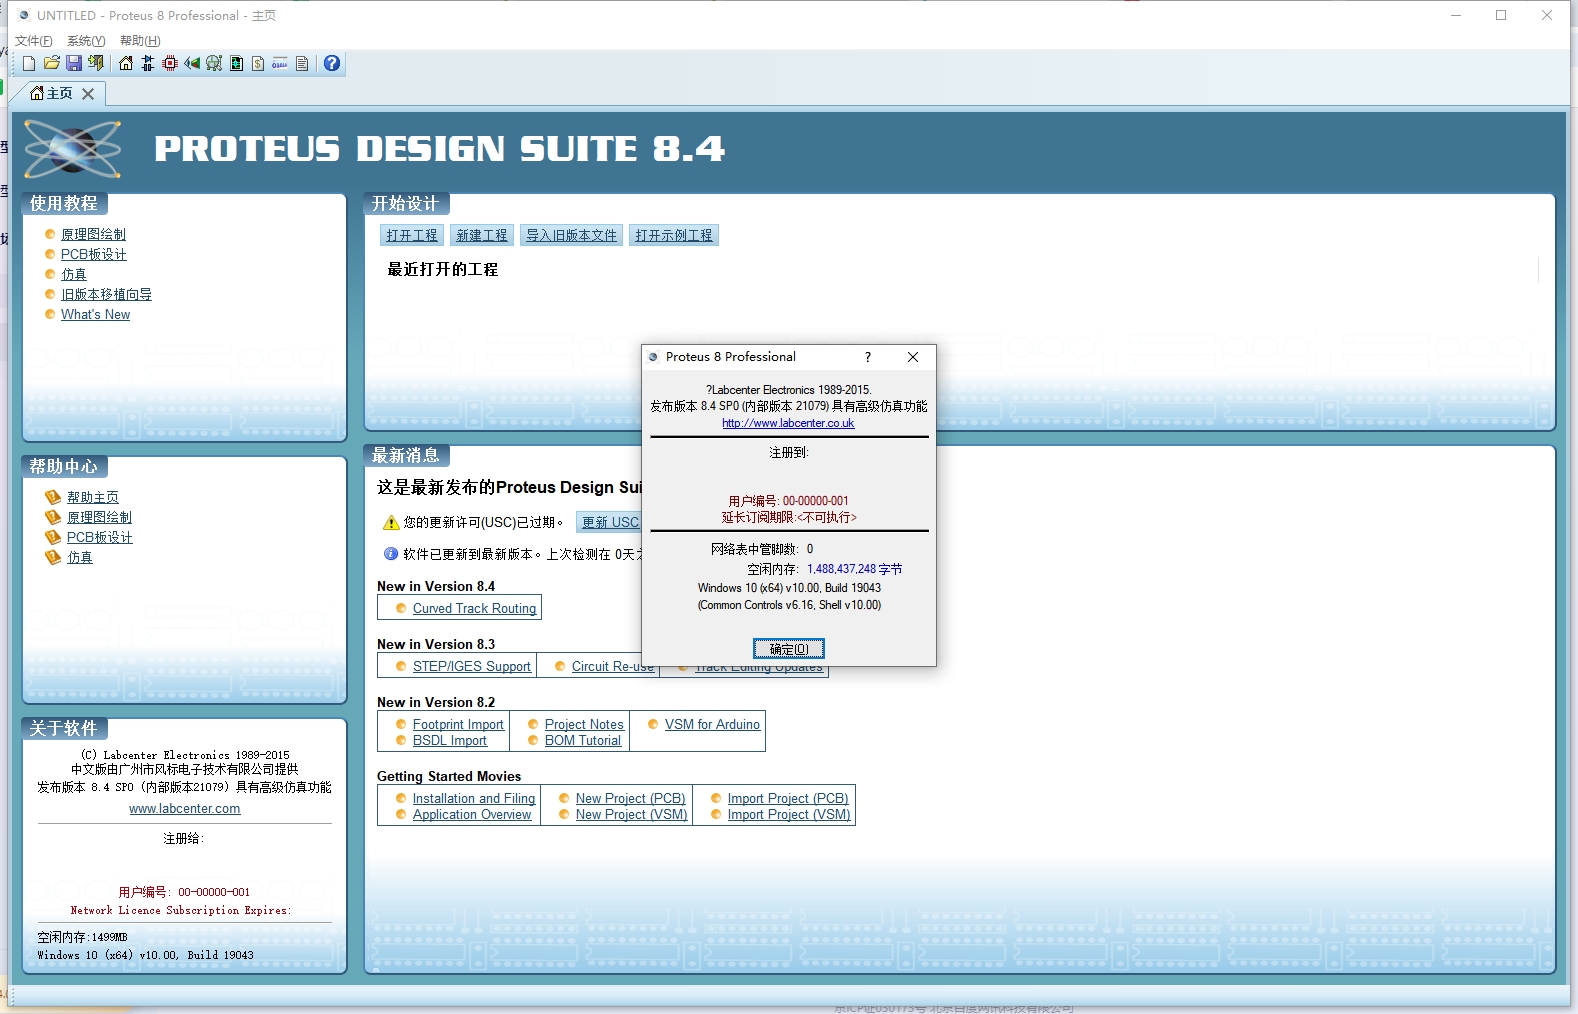Viewport: 1578px width, 1014px height.
Task: Open STEP/IGES Support link
Action: tap(472, 666)
